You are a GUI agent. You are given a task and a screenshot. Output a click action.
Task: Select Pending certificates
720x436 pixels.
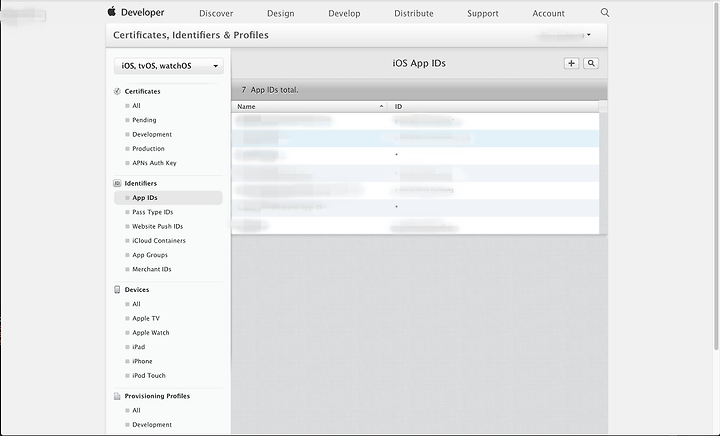(144, 120)
